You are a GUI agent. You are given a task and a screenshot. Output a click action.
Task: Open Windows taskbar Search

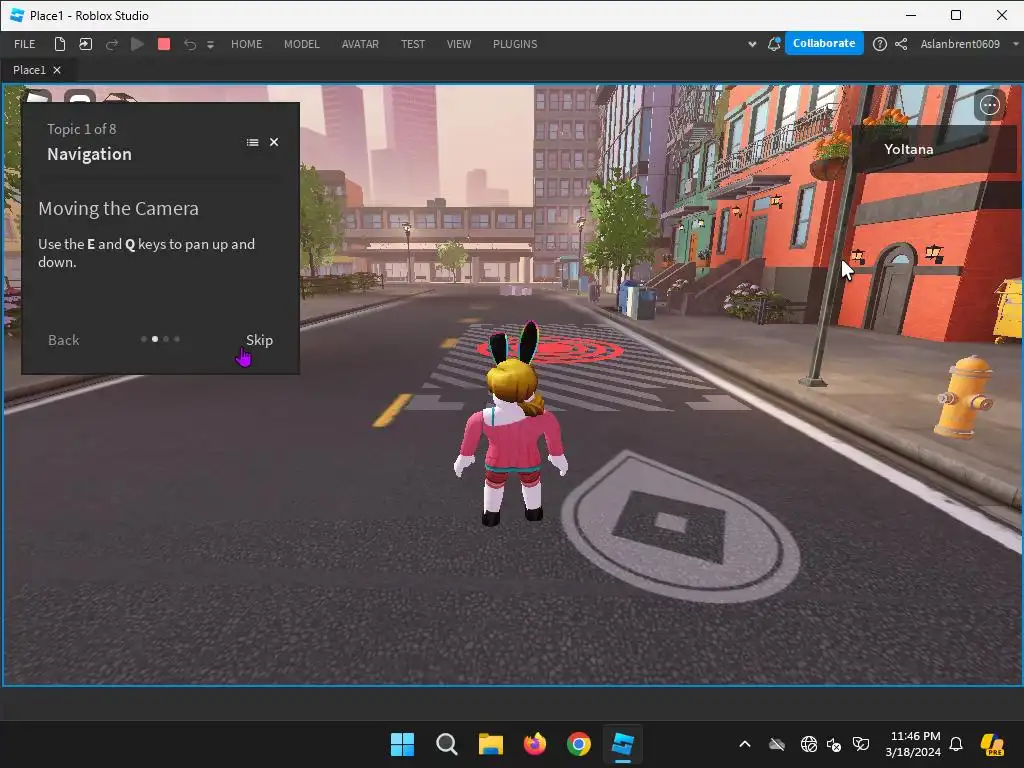tap(447, 744)
